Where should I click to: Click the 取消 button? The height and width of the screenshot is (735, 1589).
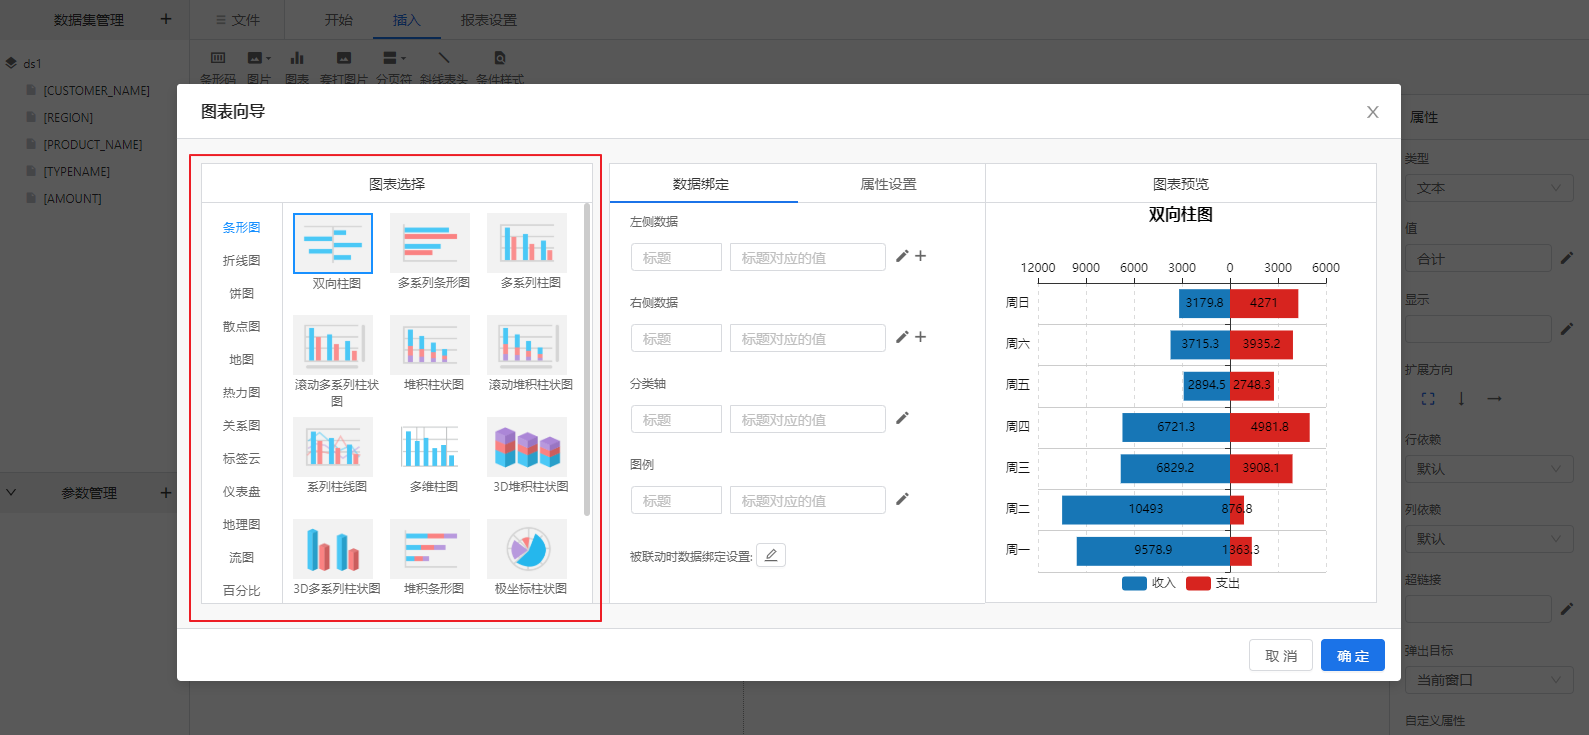pos(1281,656)
